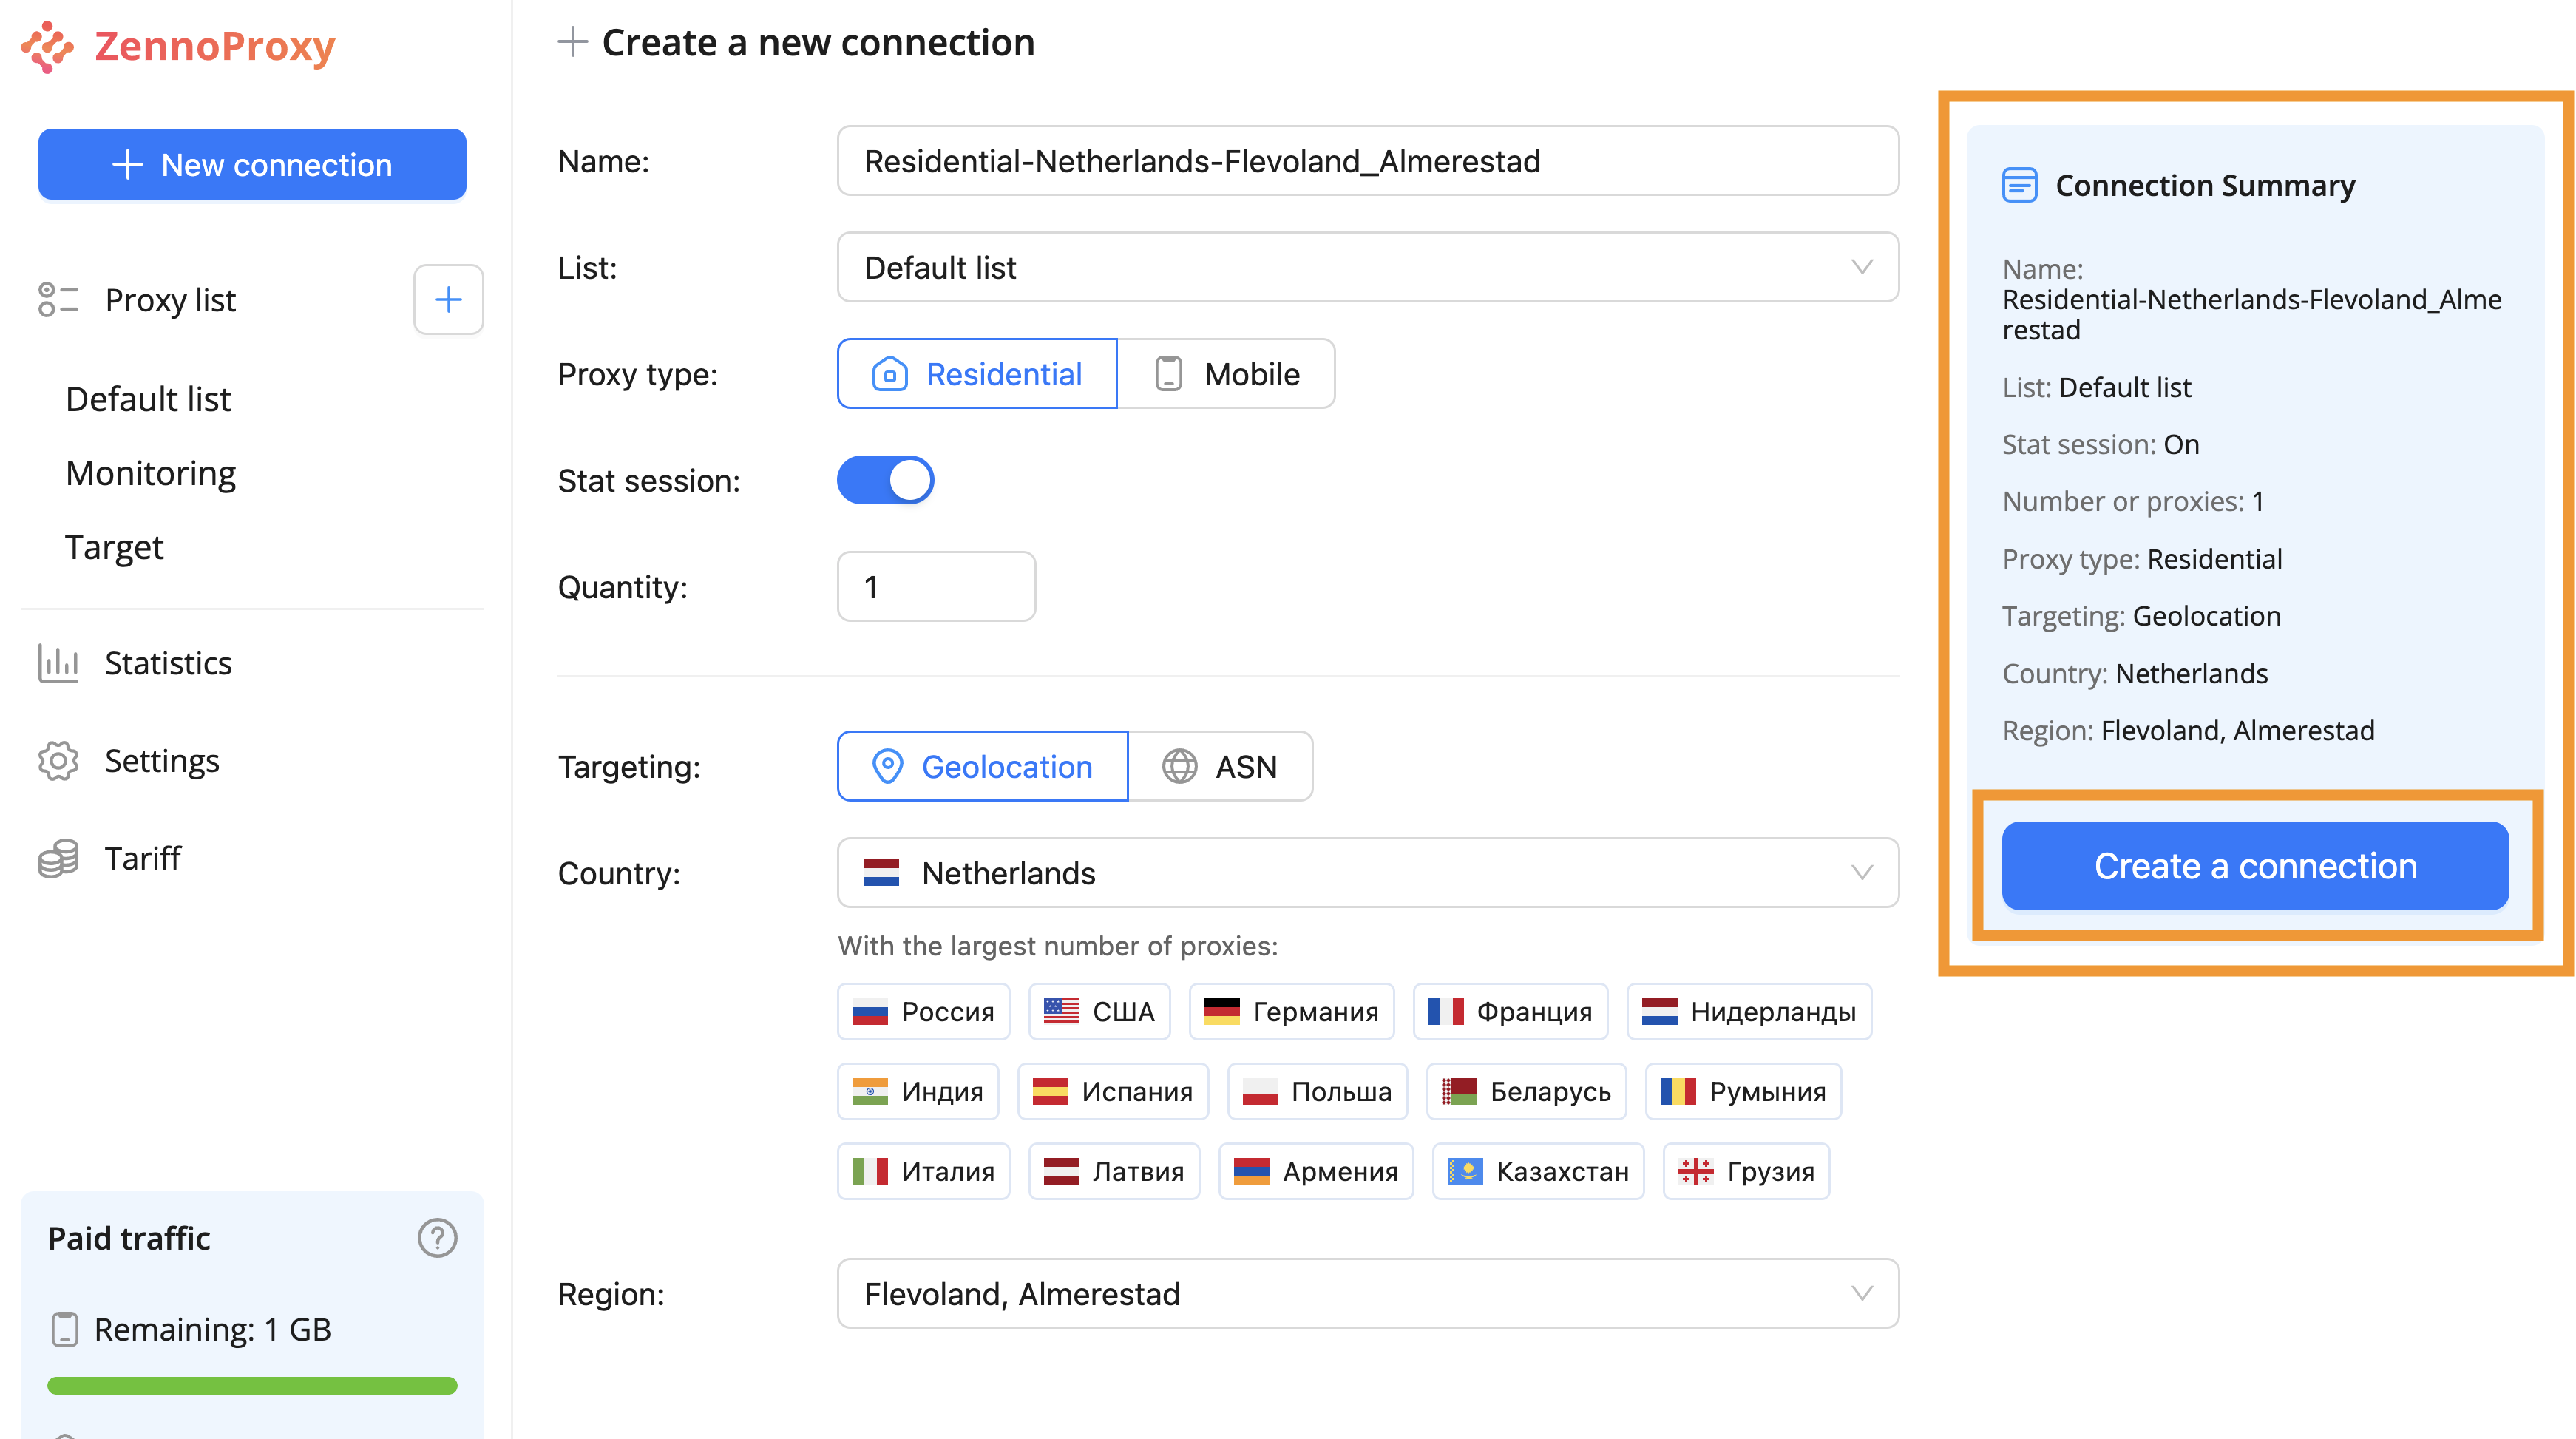
Task: Click the green remaining traffic progress bar
Action: [x=252, y=1386]
